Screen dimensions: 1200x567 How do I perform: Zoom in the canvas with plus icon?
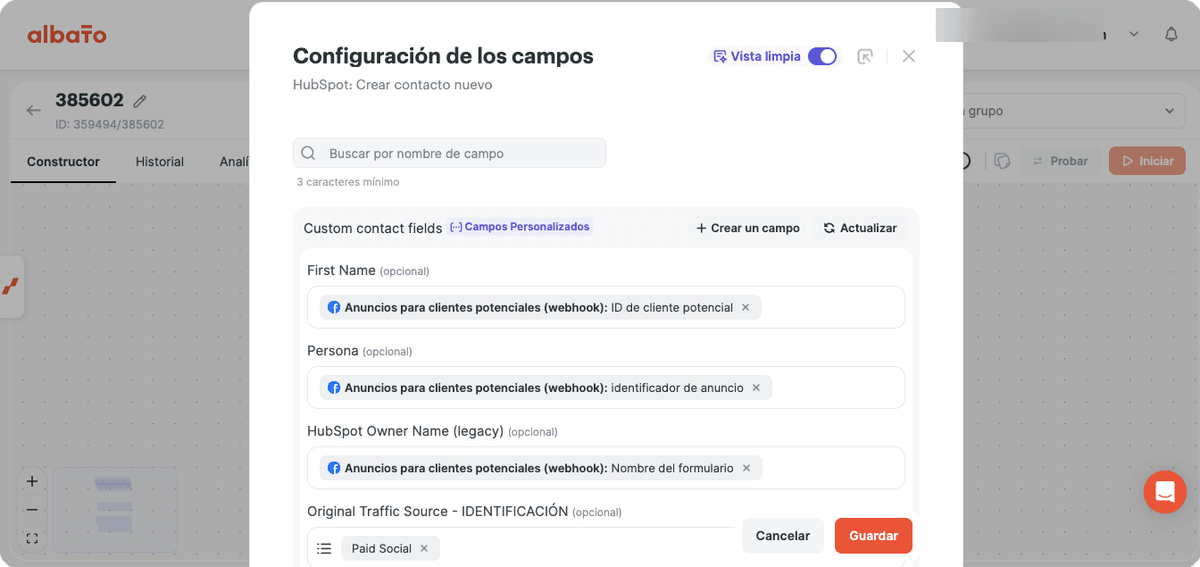pos(32,481)
